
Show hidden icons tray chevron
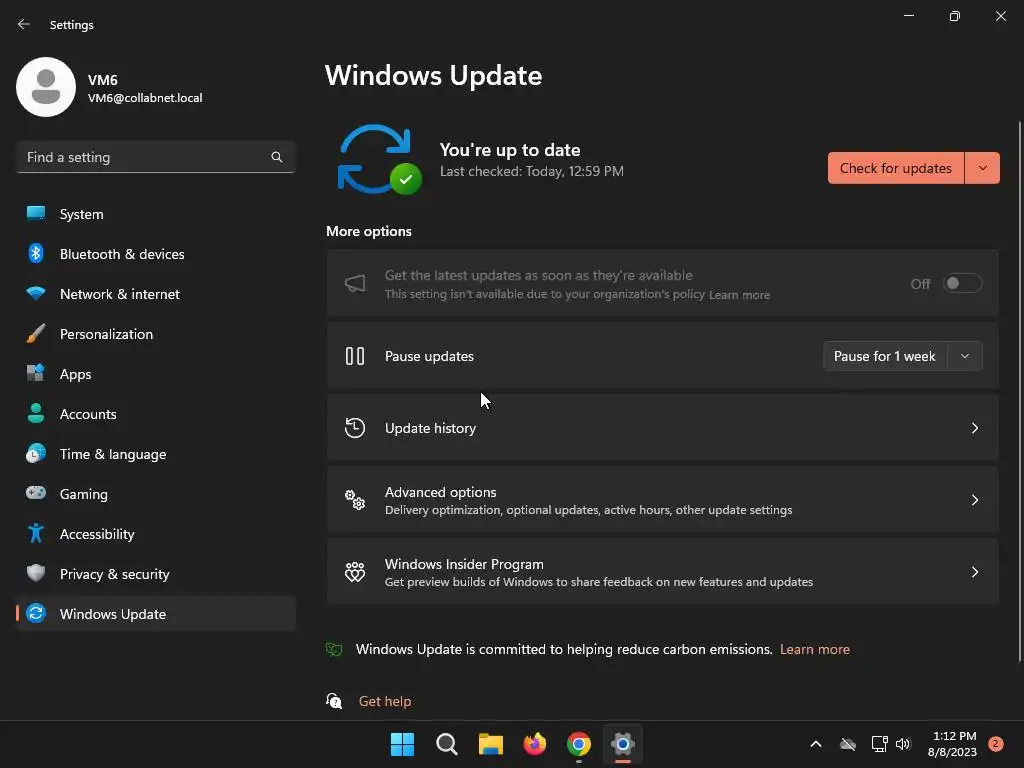coord(816,744)
